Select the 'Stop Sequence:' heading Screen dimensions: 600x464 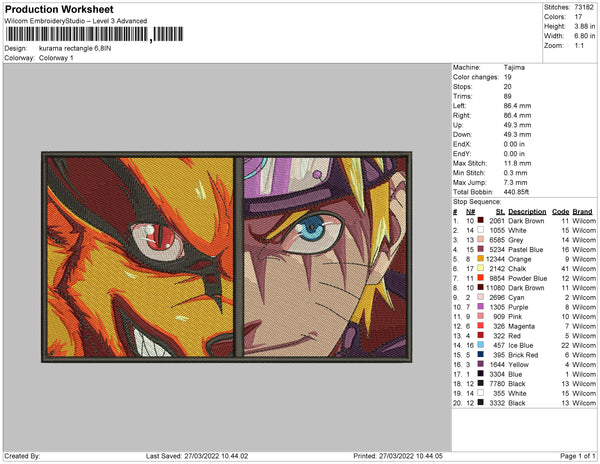(x=477, y=202)
